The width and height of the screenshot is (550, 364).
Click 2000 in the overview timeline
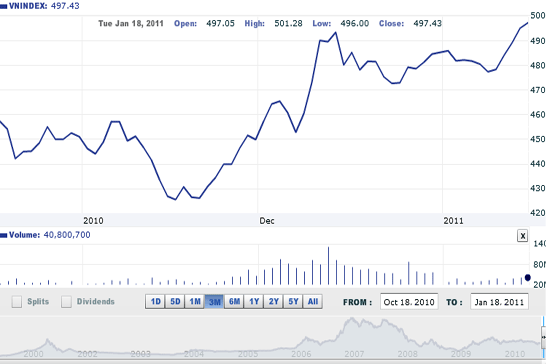[x=33, y=354]
